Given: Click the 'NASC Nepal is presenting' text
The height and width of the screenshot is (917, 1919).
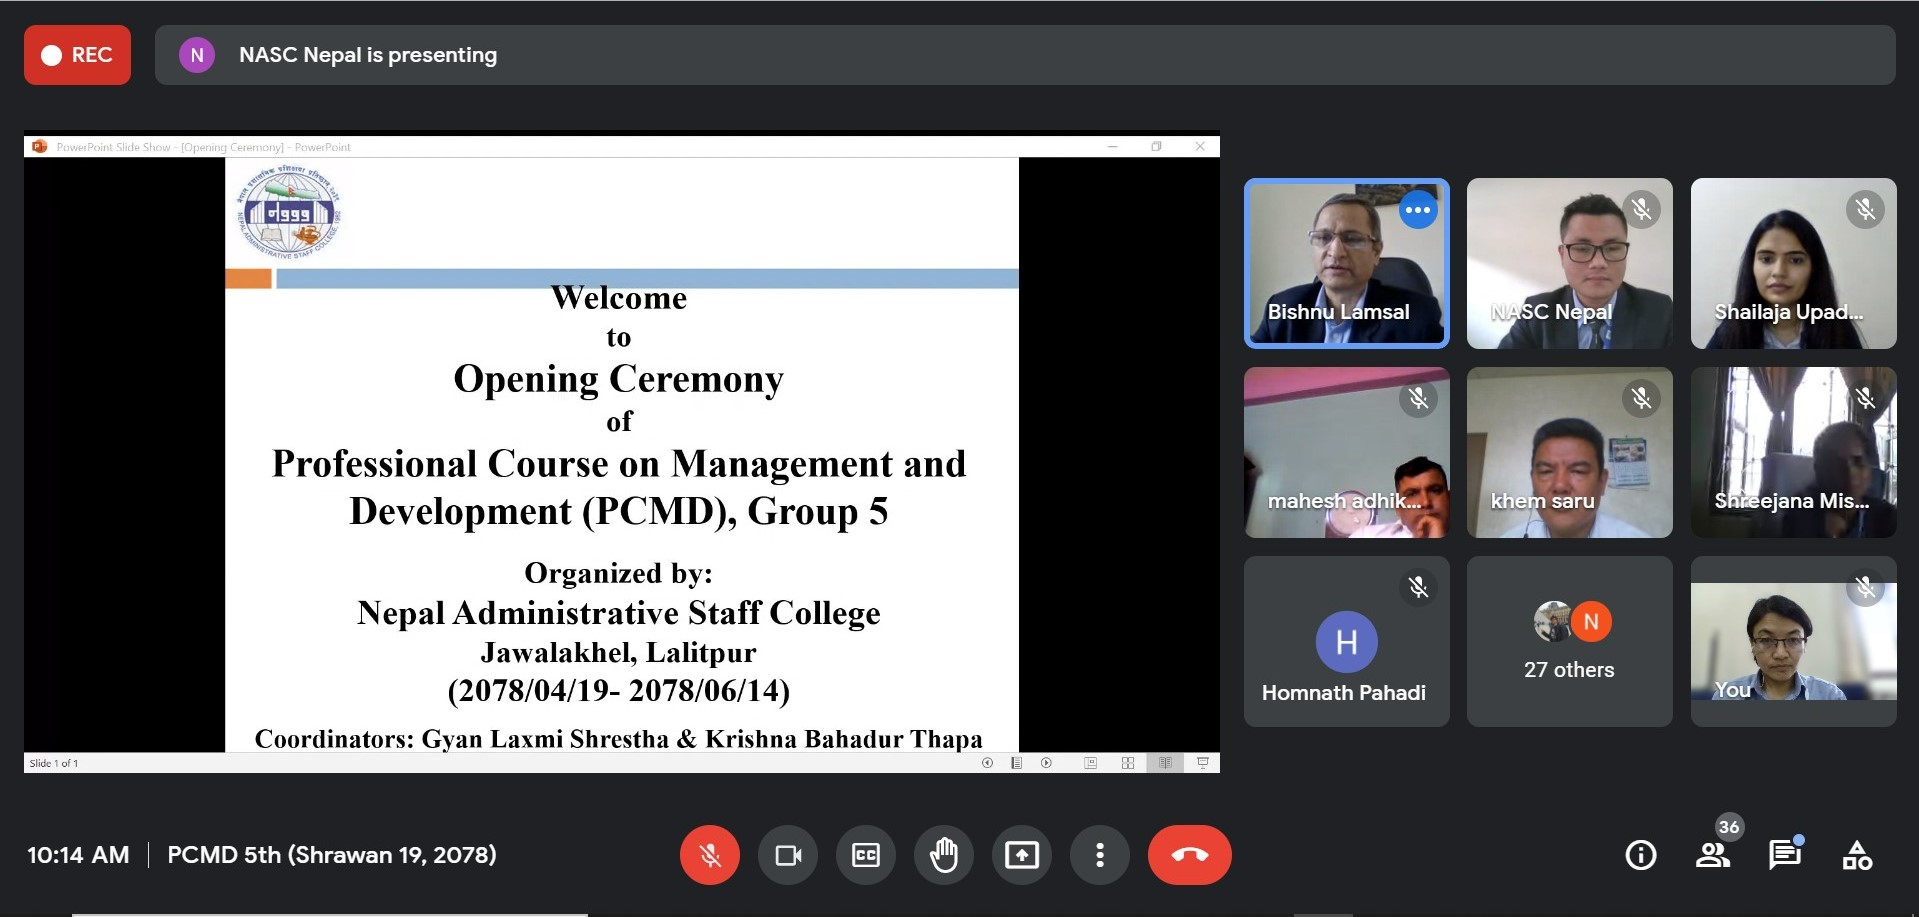Looking at the screenshot, I should [368, 55].
